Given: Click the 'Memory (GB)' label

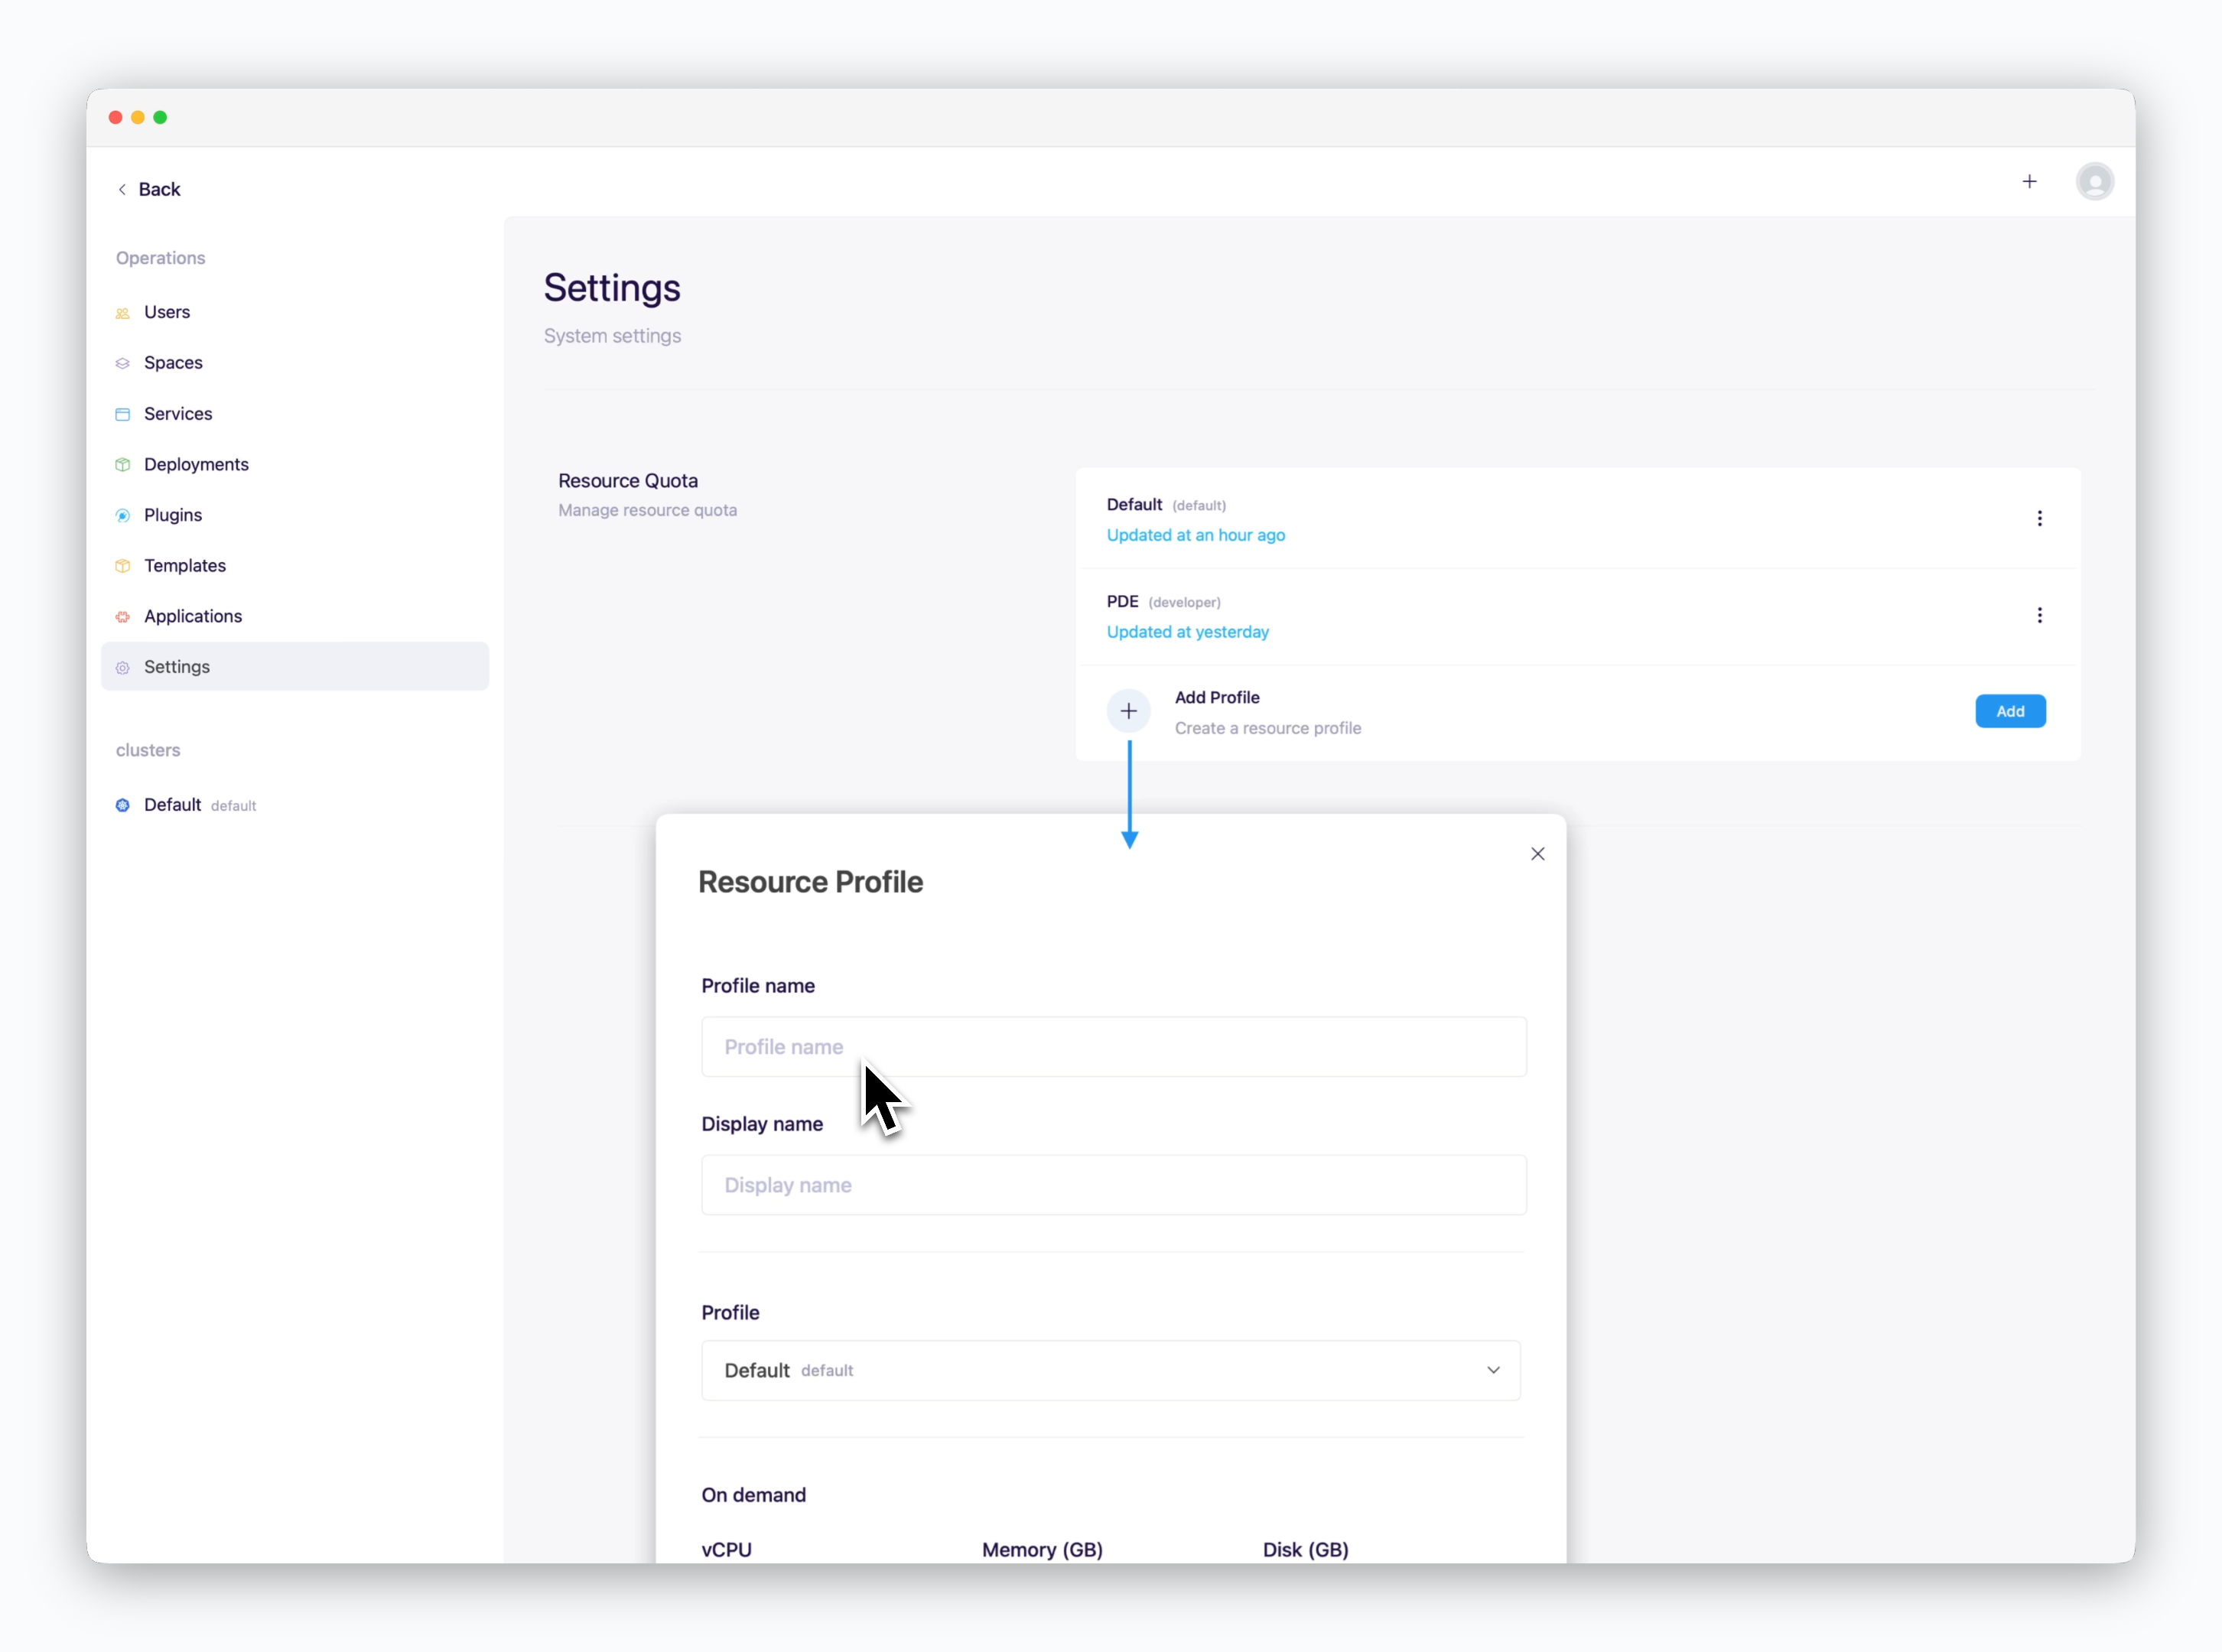Looking at the screenshot, I should 1042,1550.
